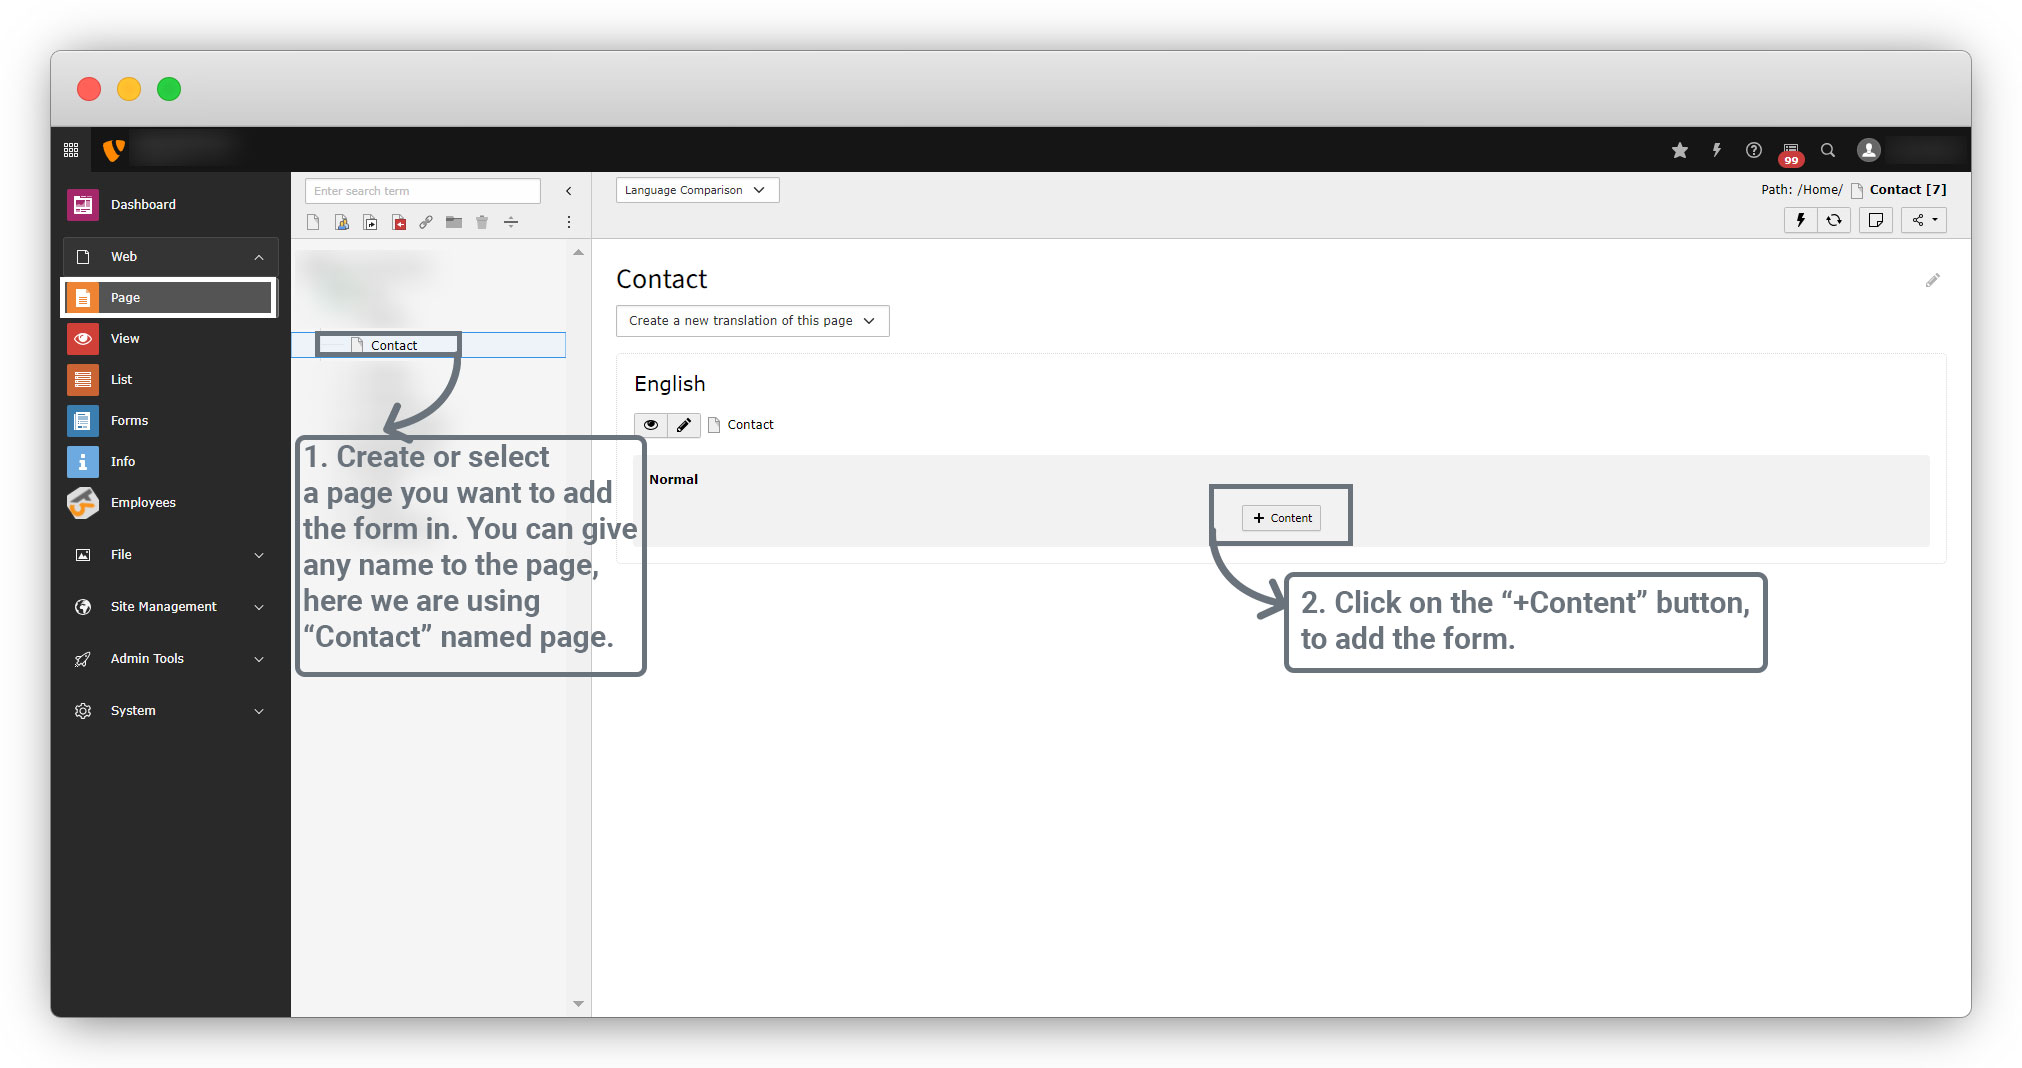This screenshot has width=2022, height=1068.
Task: Click the reload arrows button in docheader
Action: point(1834,220)
